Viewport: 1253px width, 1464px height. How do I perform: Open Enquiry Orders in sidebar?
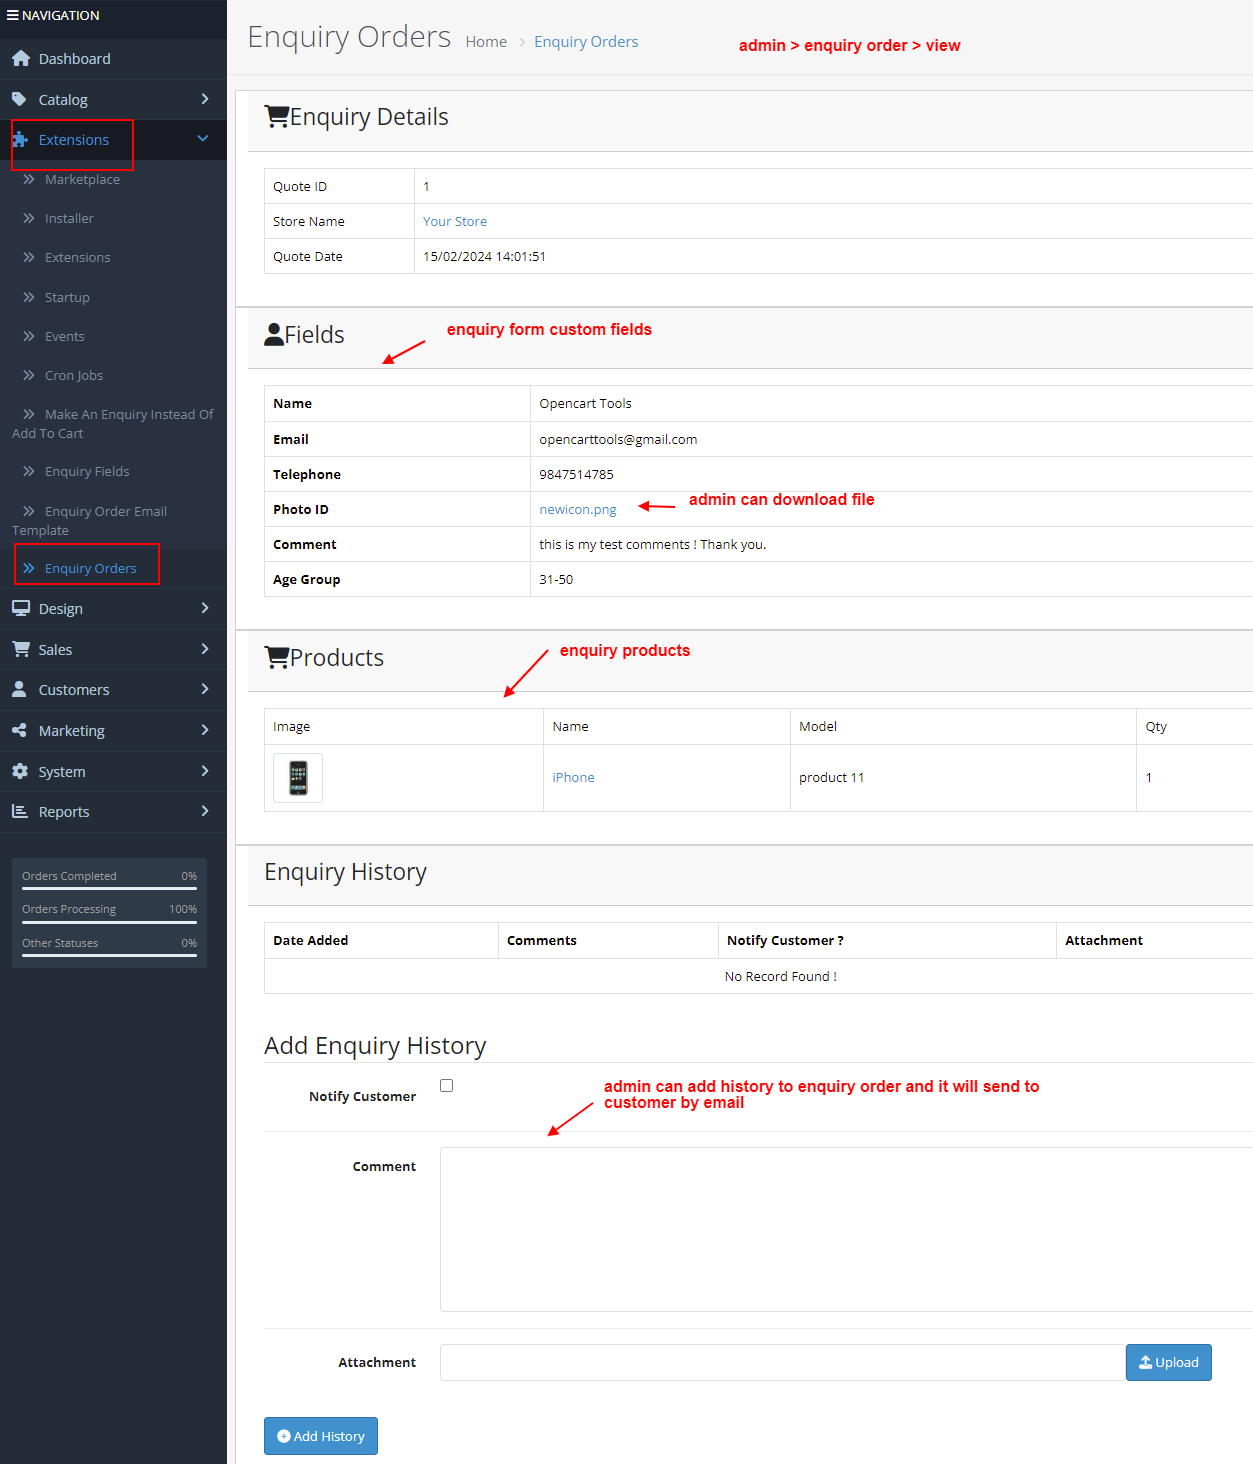point(90,568)
